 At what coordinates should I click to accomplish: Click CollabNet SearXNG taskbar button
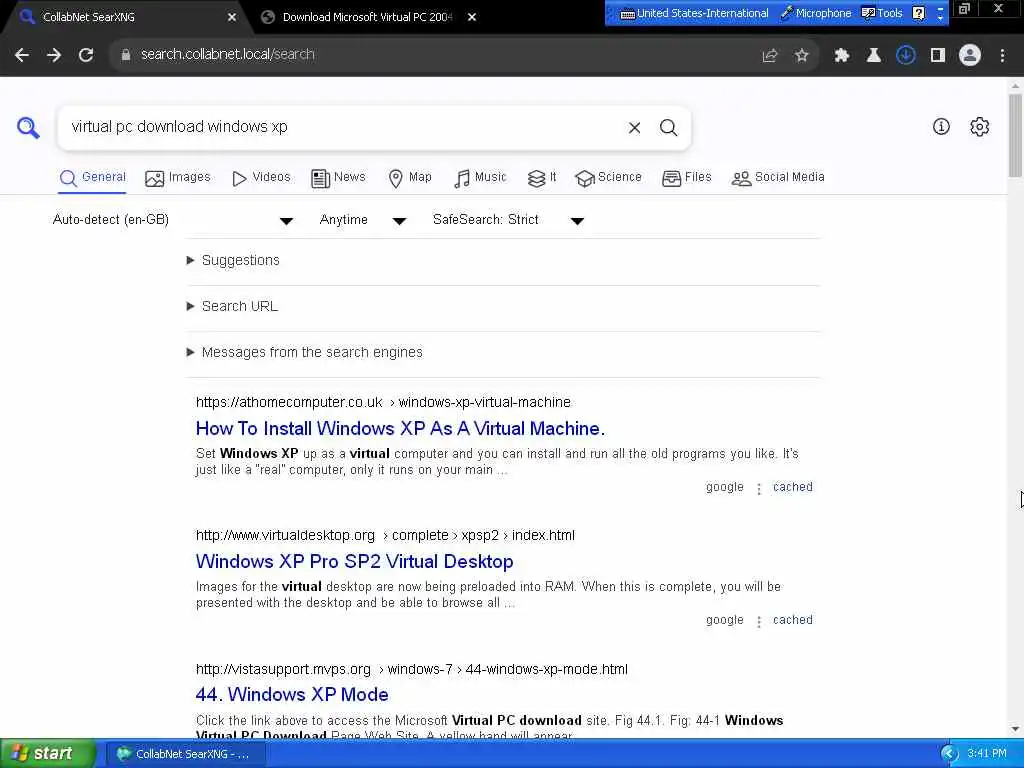[183, 754]
